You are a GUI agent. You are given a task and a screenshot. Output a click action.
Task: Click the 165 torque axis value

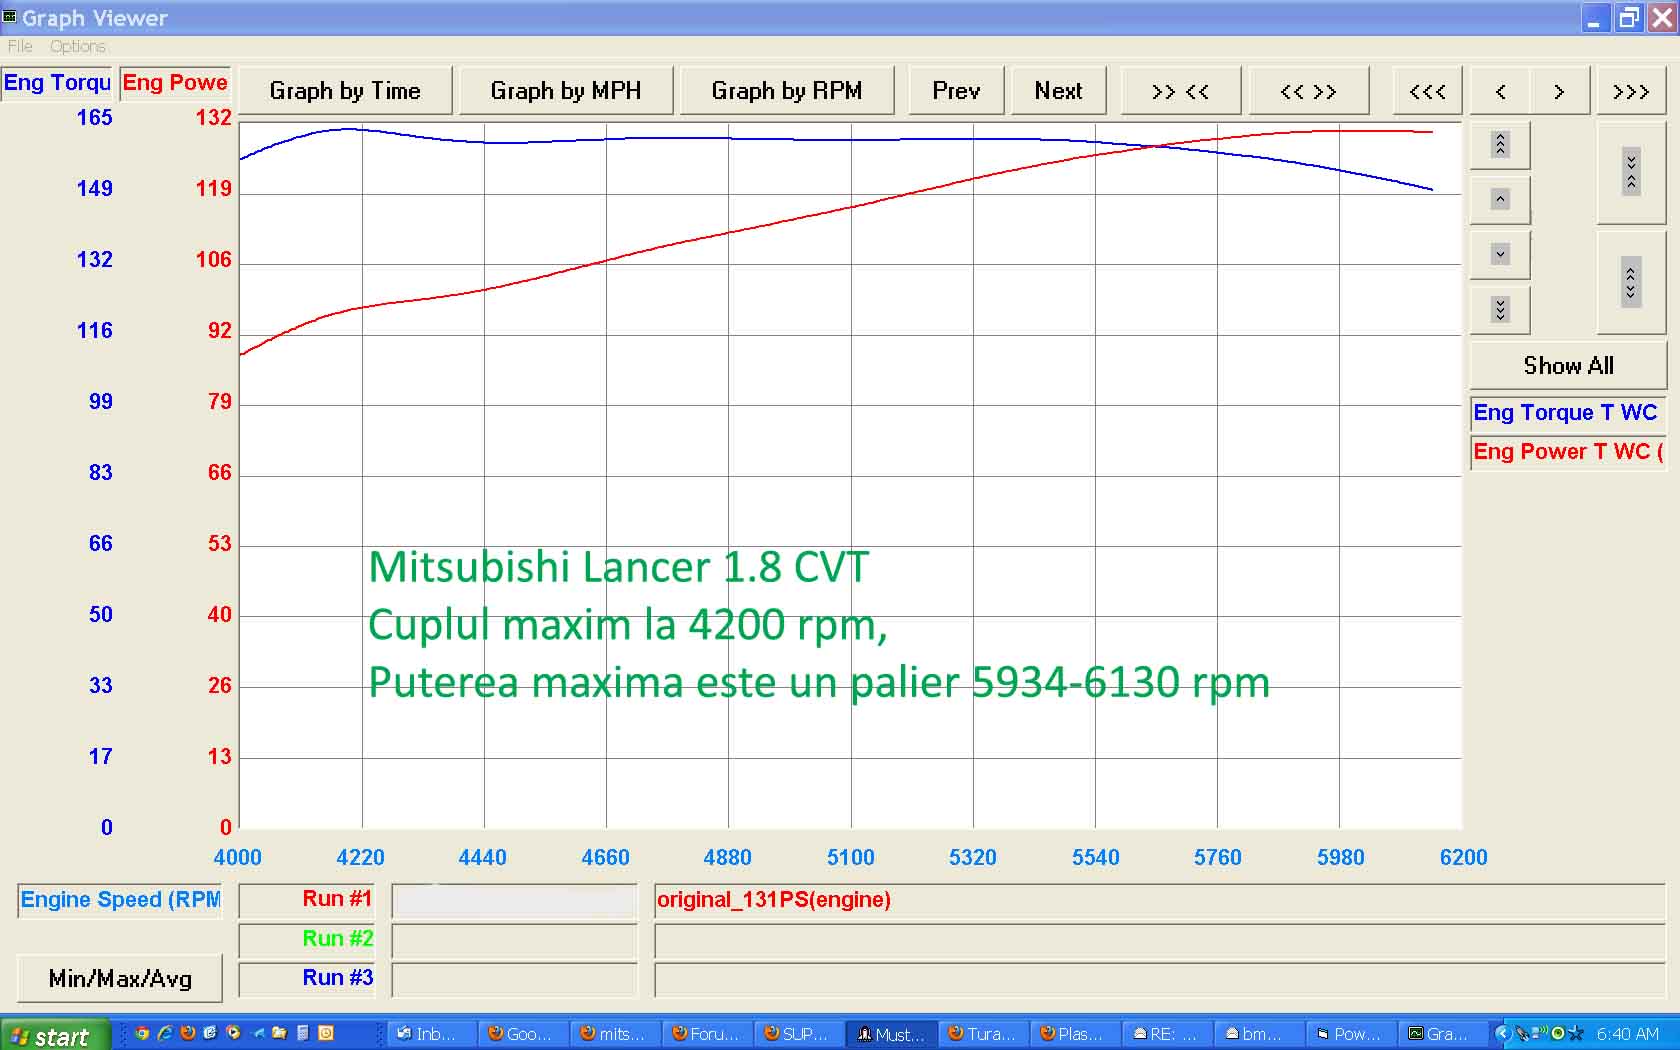tap(95, 118)
